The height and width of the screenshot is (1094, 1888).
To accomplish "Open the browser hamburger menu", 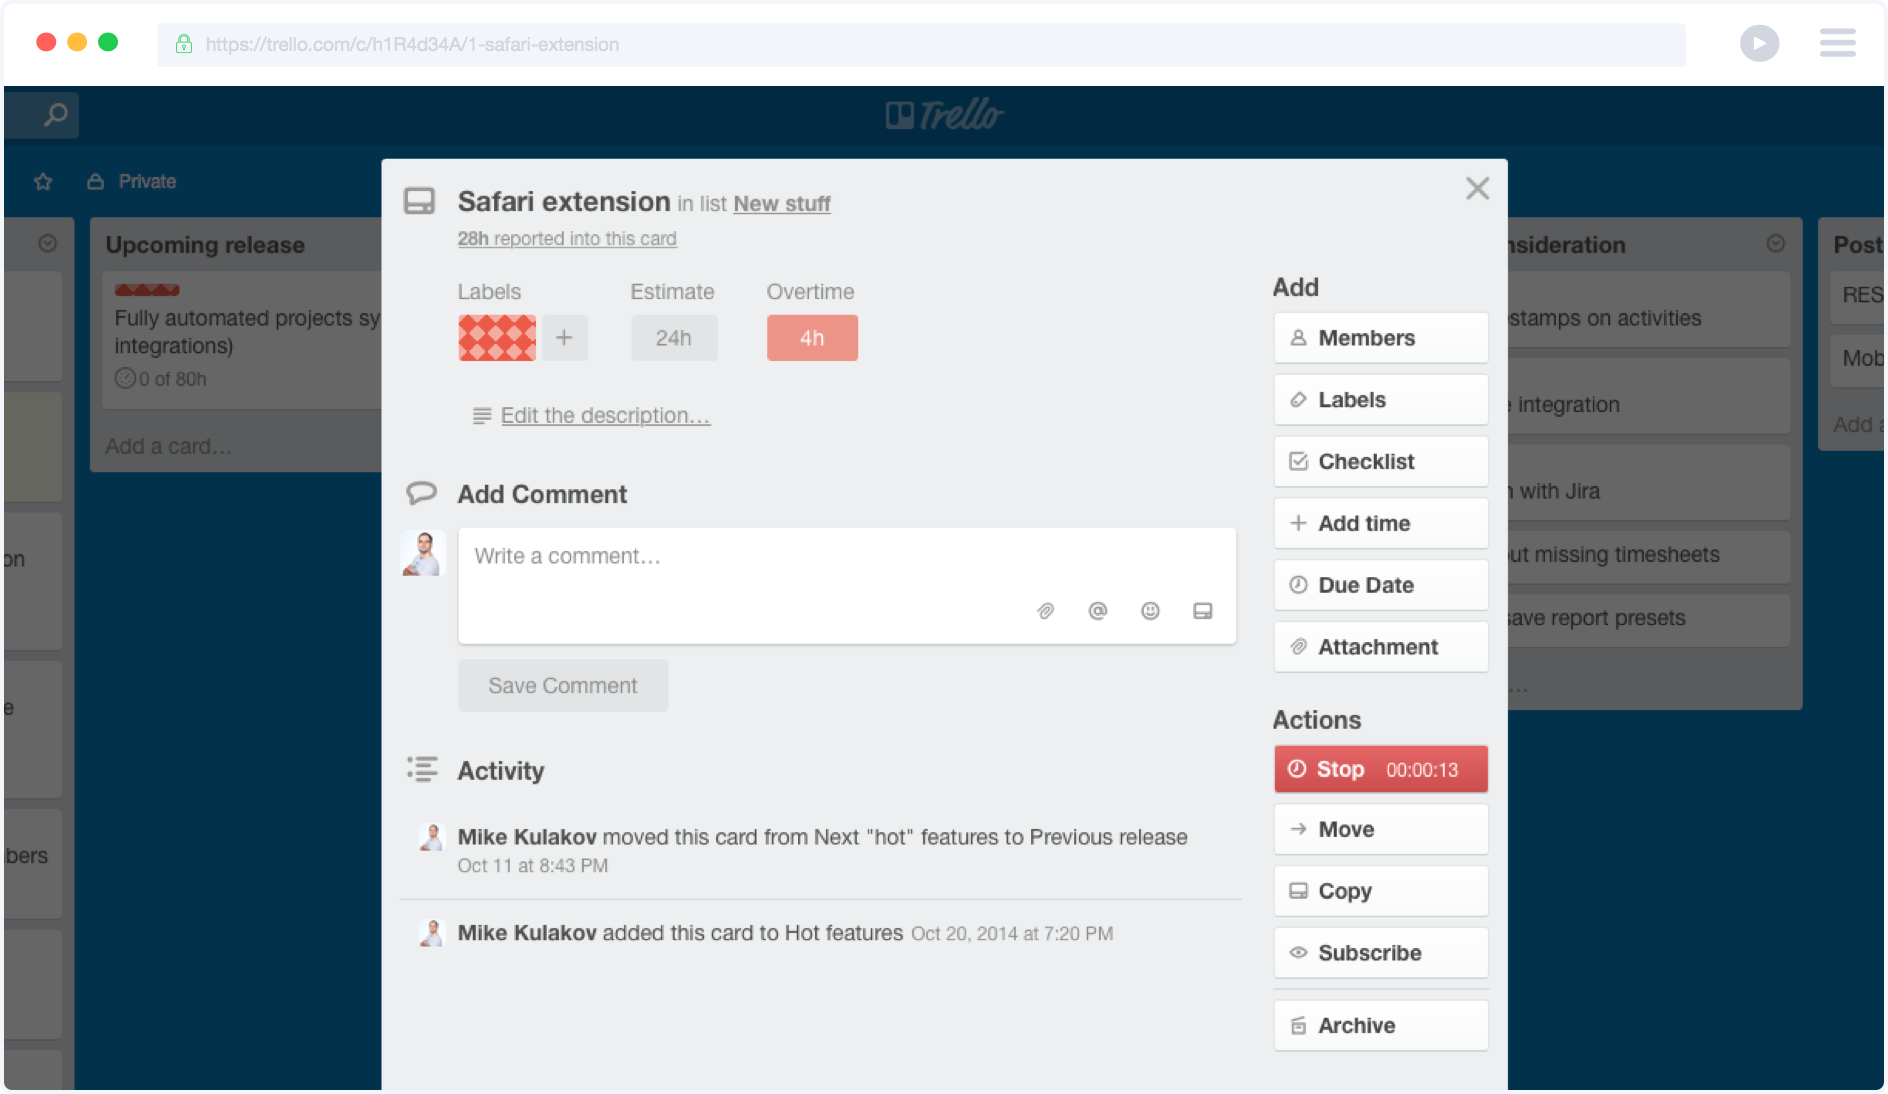I will click(1838, 43).
